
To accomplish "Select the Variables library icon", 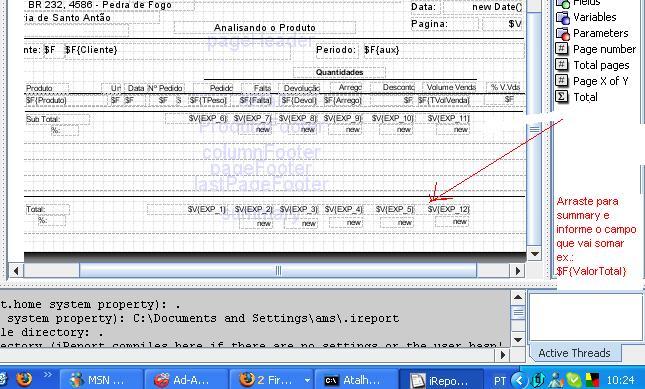I will [x=562, y=18].
